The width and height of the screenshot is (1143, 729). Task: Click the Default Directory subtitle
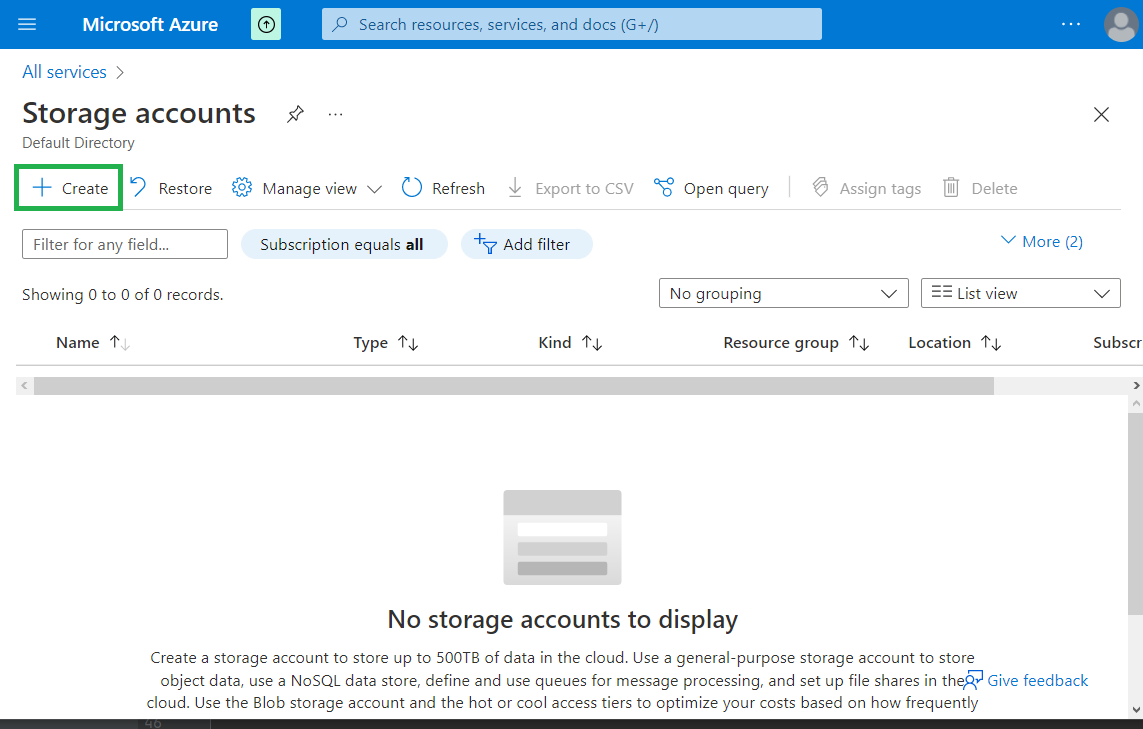78,143
